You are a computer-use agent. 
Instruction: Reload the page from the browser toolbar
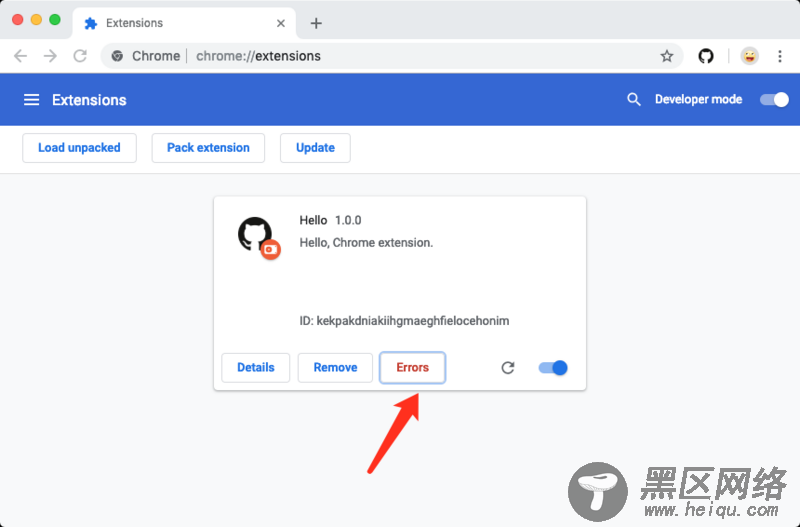tap(80, 56)
